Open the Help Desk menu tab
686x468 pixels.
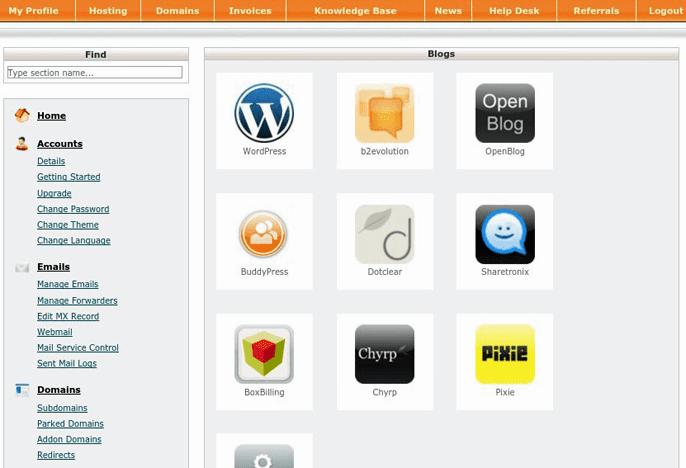[x=514, y=10]
